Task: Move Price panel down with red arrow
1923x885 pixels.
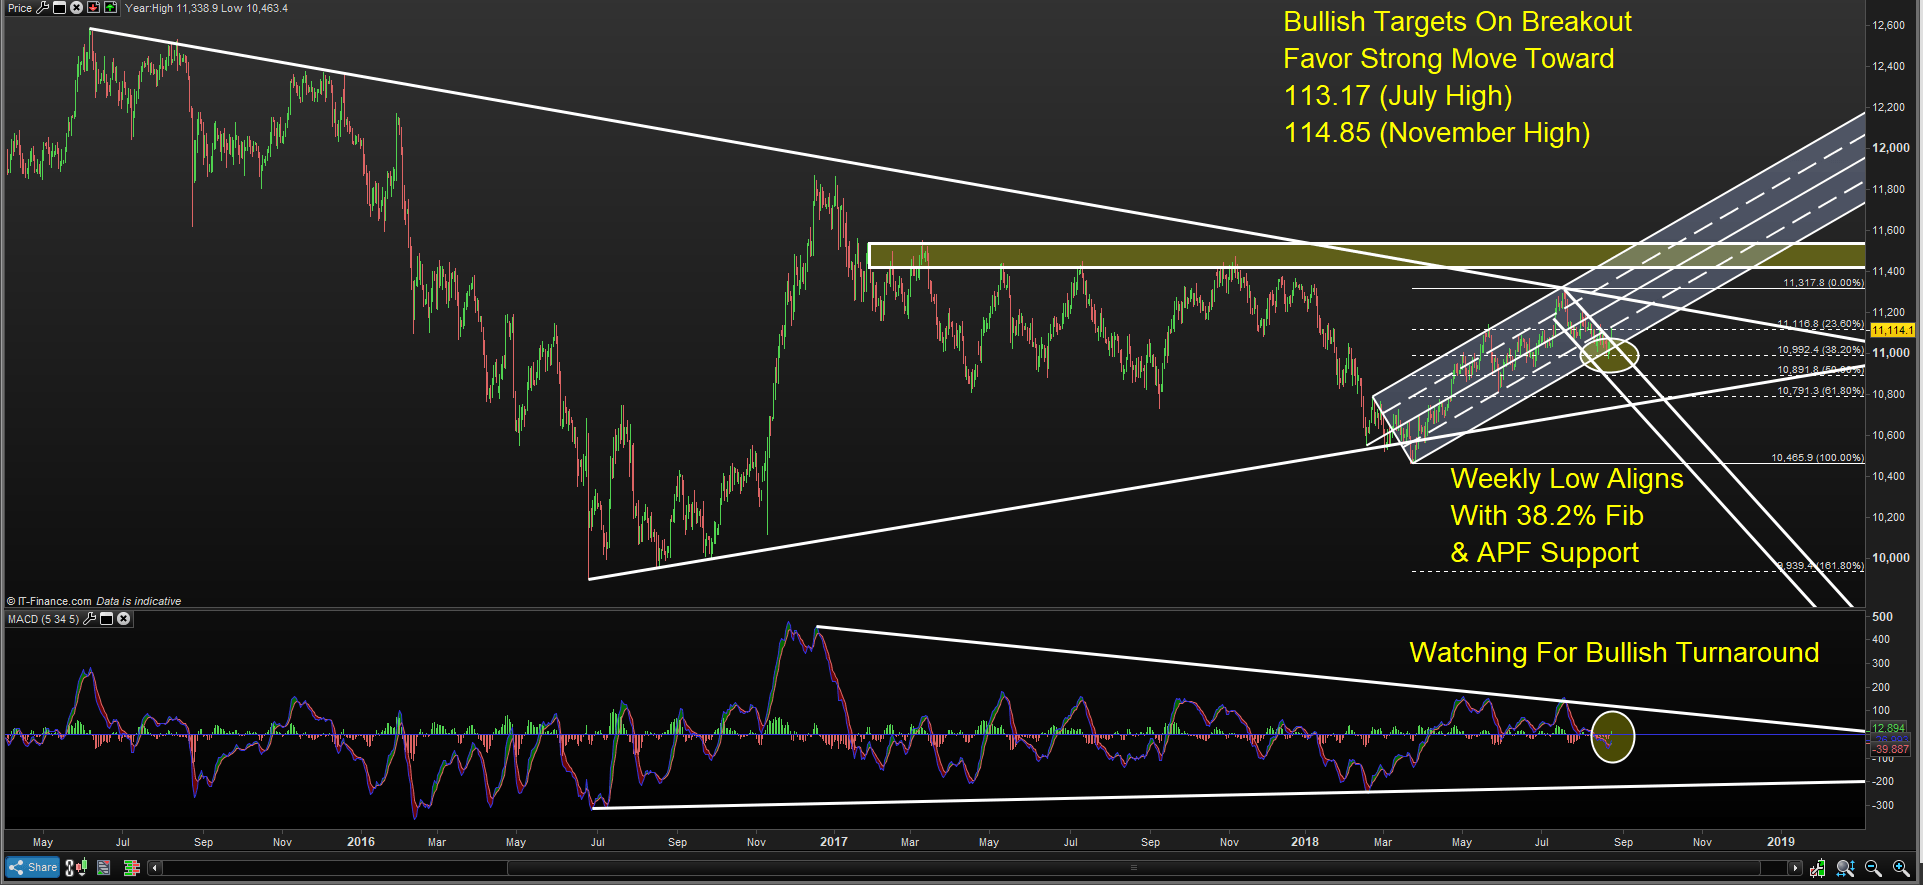Action: 93,8
